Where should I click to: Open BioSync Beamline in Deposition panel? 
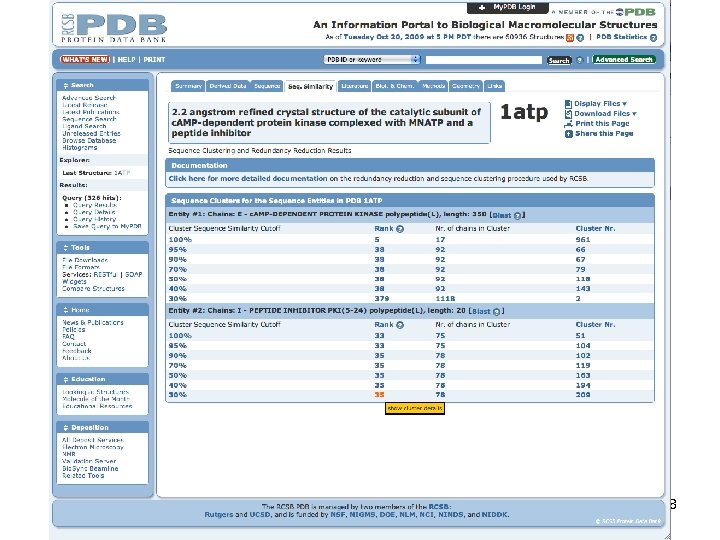pyautogui.click(x=90, y=469)
